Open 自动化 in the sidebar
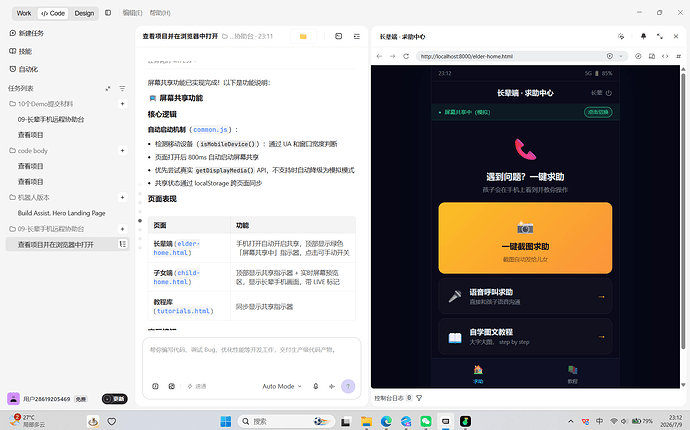690x430 pixels. 24,69
